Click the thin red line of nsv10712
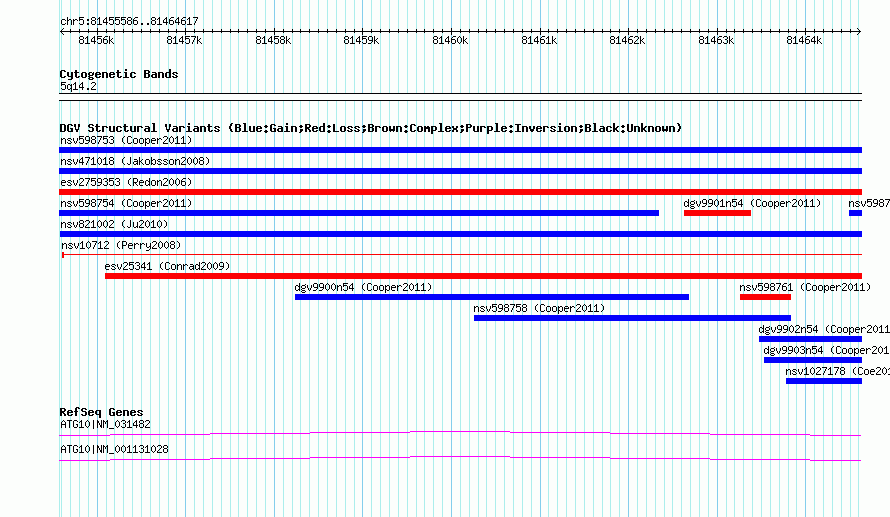890x517 pixels. tap(462, 254)
